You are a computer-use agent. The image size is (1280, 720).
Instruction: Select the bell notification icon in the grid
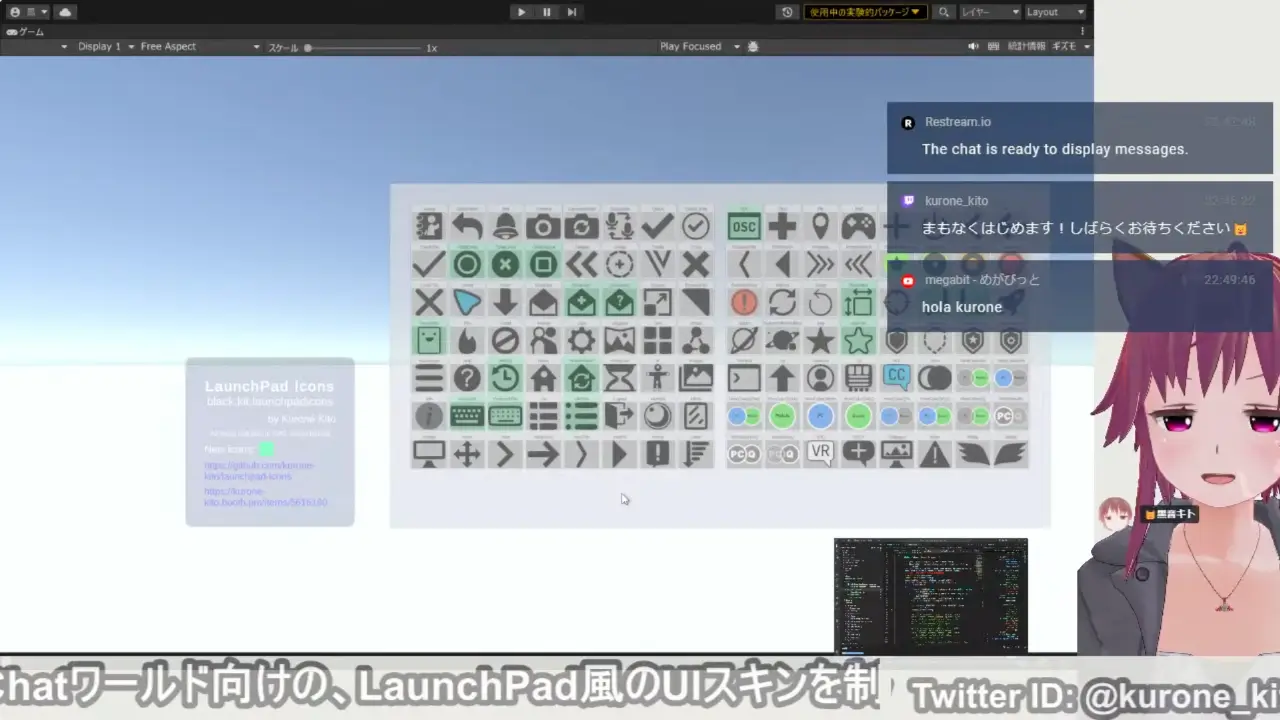[504, 227]
